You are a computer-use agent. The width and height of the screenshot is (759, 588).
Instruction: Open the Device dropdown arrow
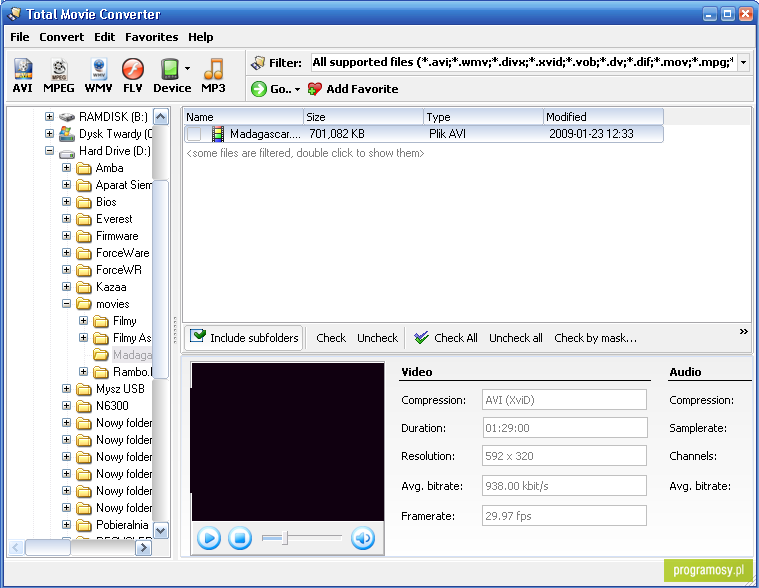(187, 68)
